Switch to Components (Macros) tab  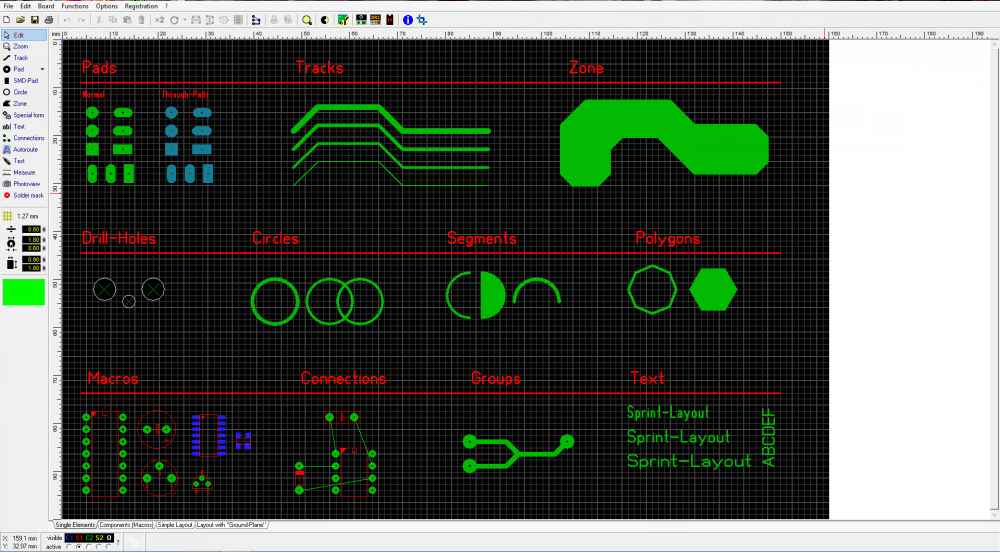[126, 525]
